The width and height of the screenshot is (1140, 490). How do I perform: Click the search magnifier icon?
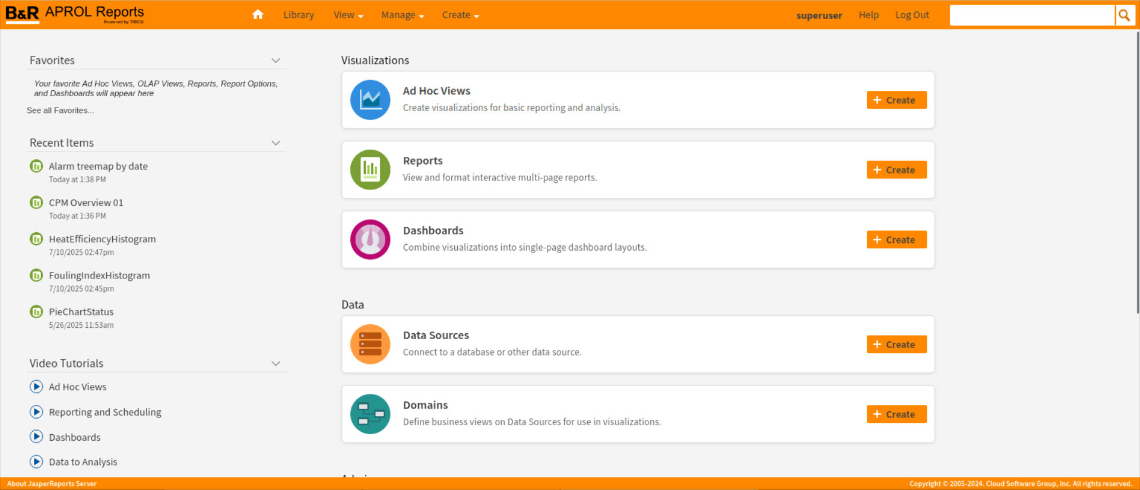click(1123, 15)
